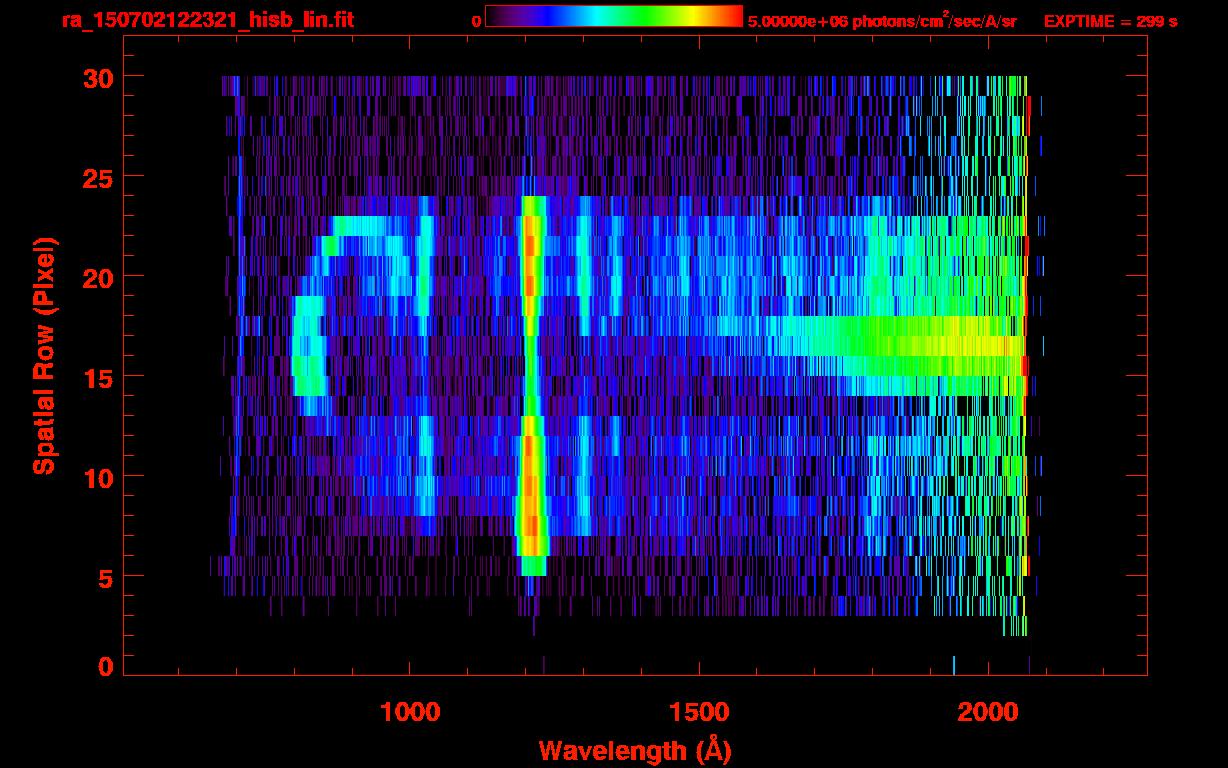
Task: Click the filename ra_150702122321_hisb_lin.fit
Action: (x=207, y=20)
